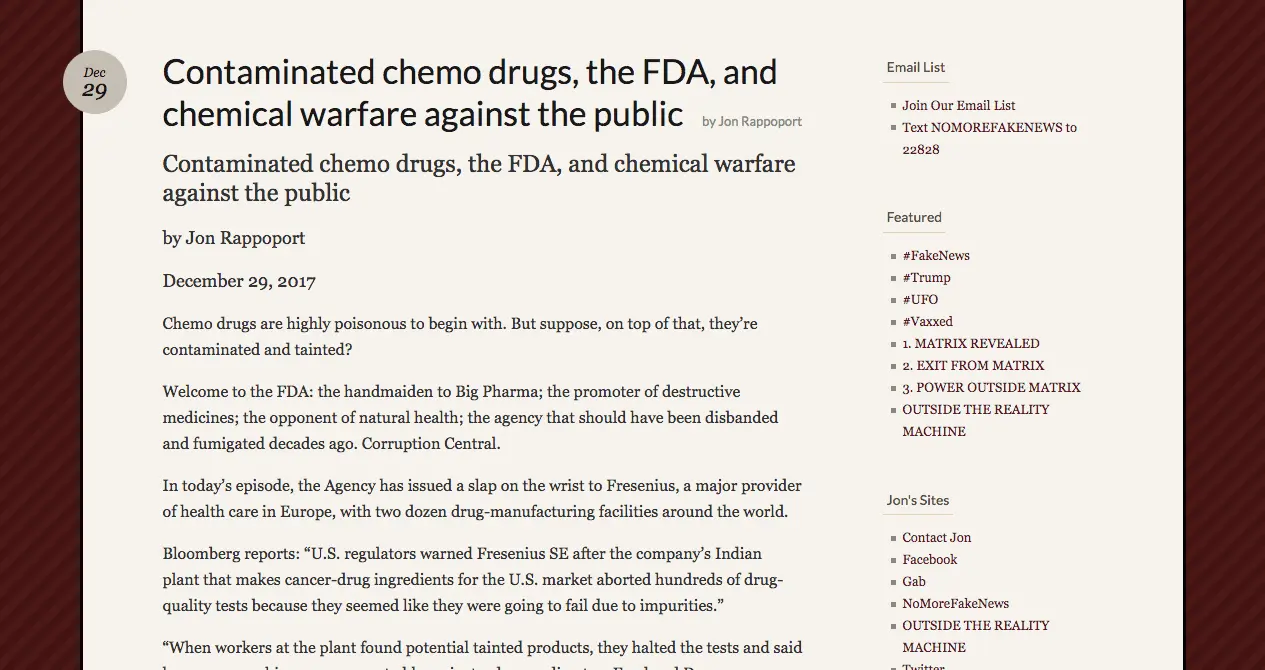Image resolution: width=1265 pixels, height=670 pixels.
Task: Click the #Vaxxed featured link
Action: pos(927,321)
